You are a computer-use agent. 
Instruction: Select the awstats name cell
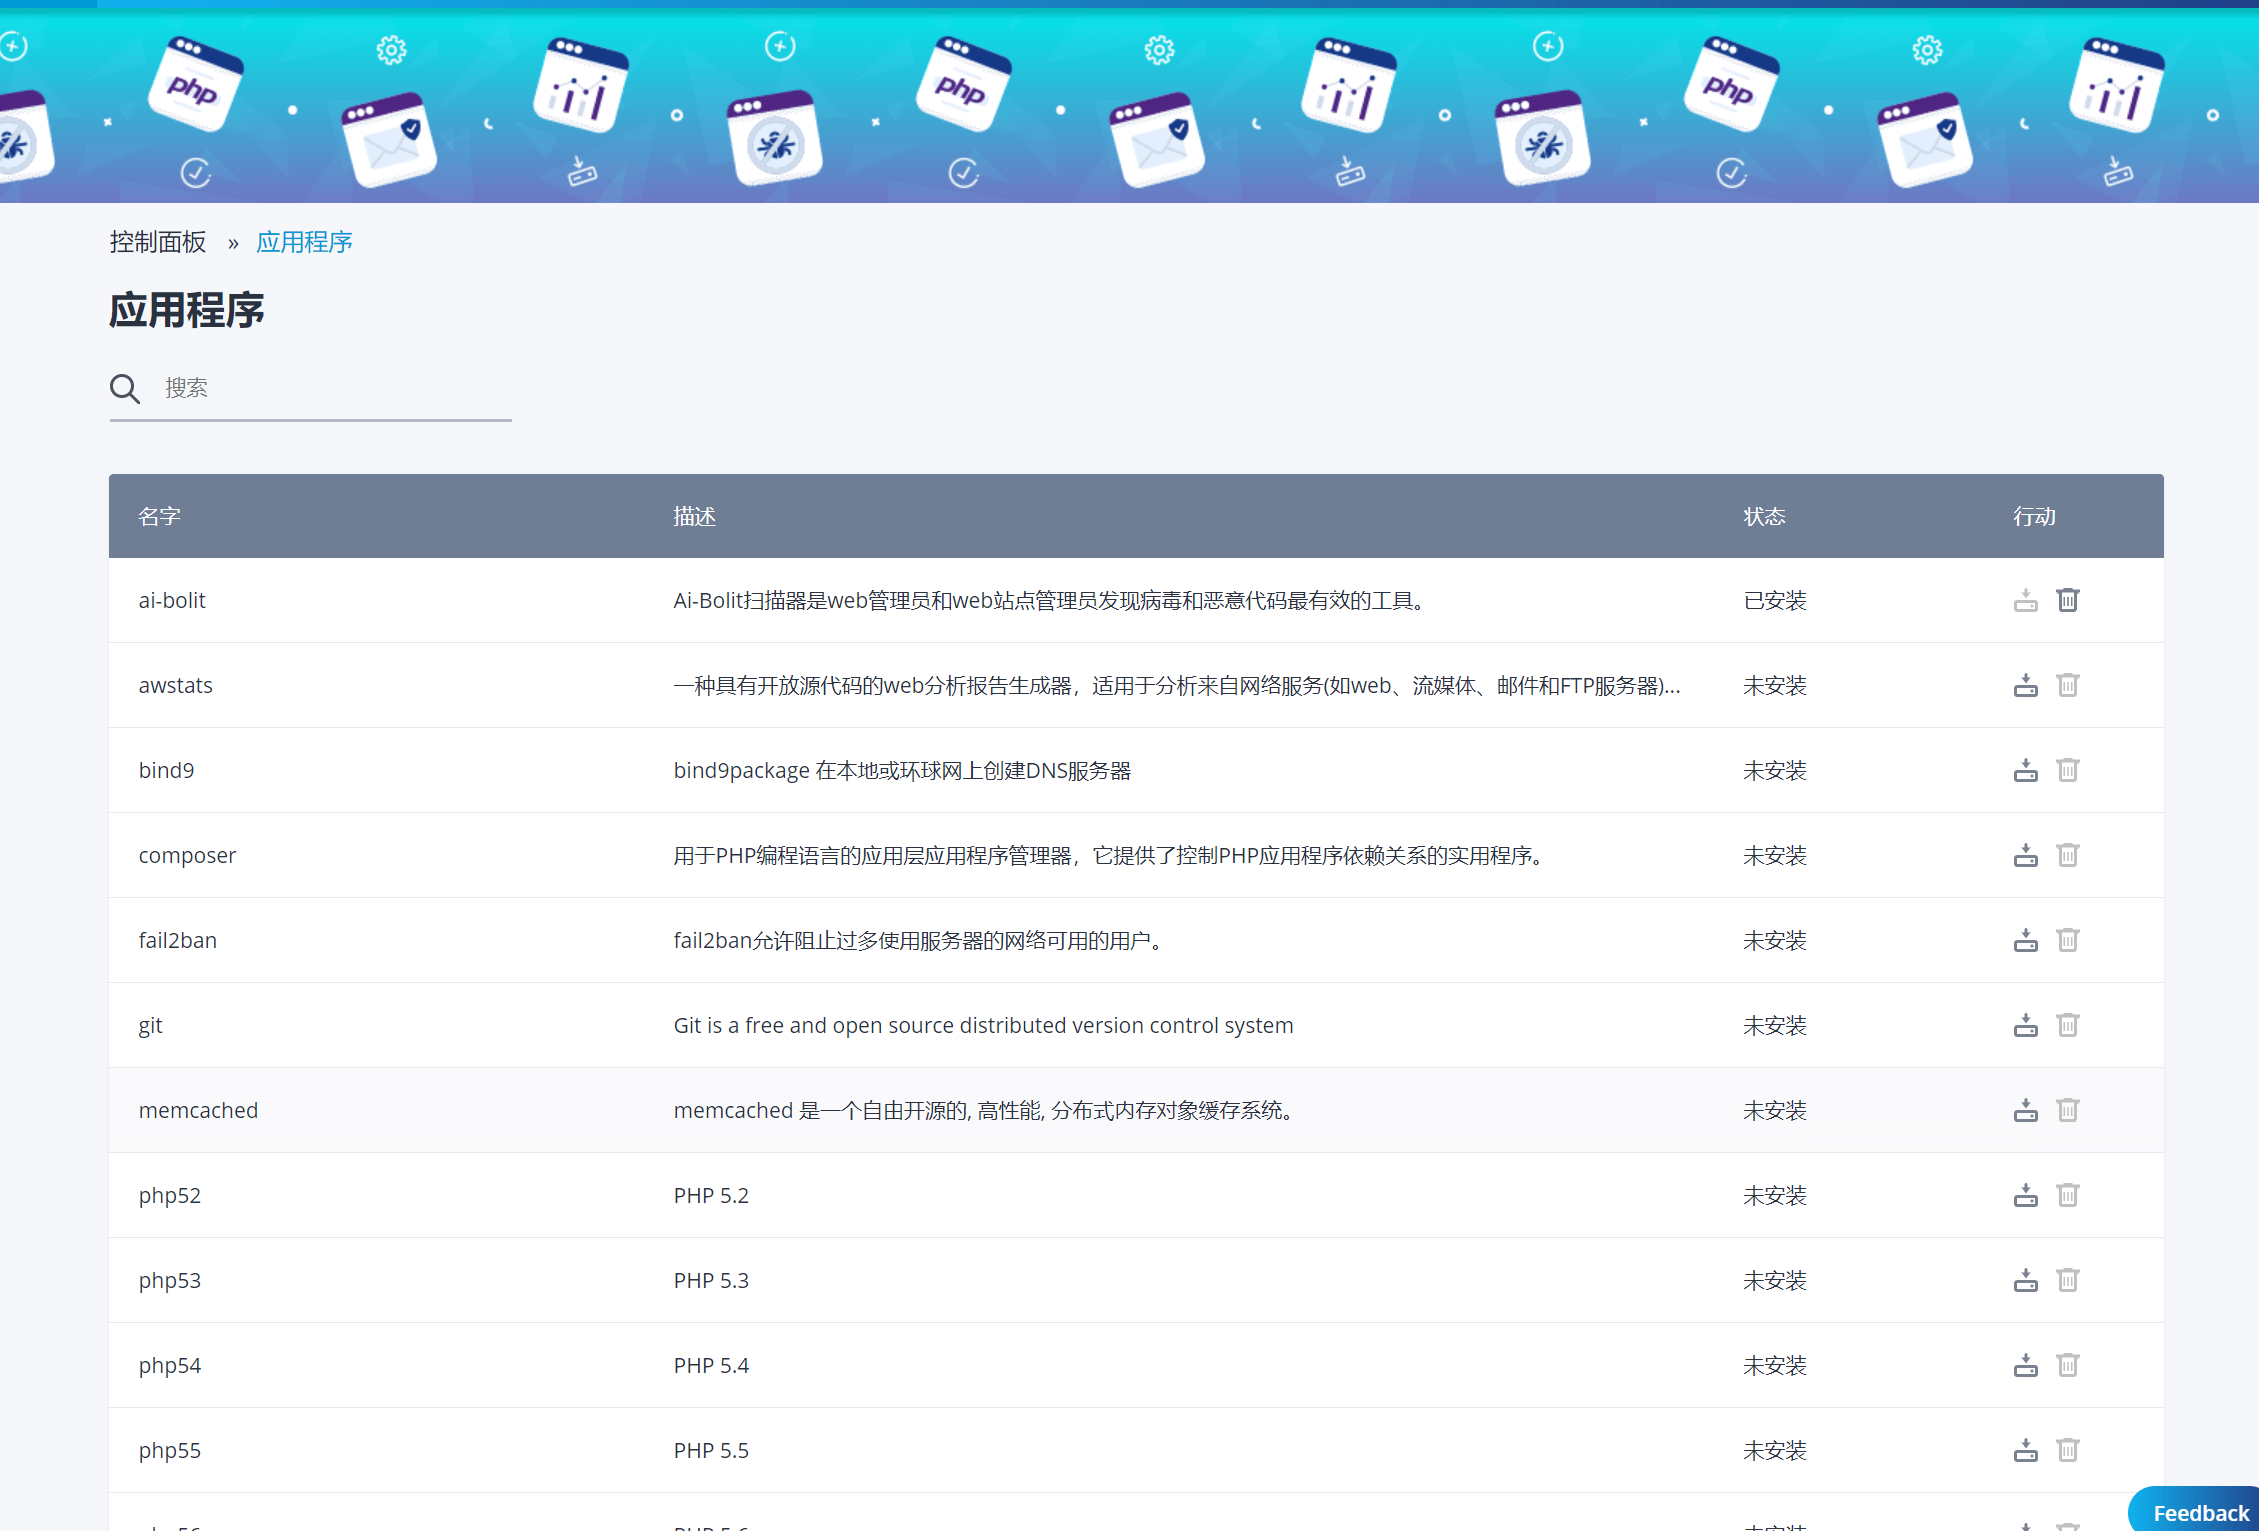pyautogui.click(x=175, y=685)
